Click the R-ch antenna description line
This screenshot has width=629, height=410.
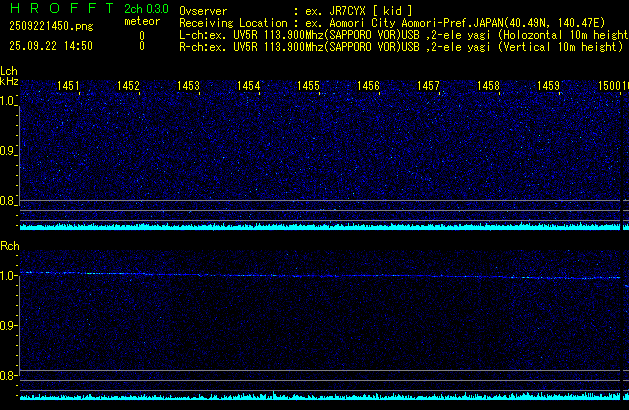tap(400, 46)
